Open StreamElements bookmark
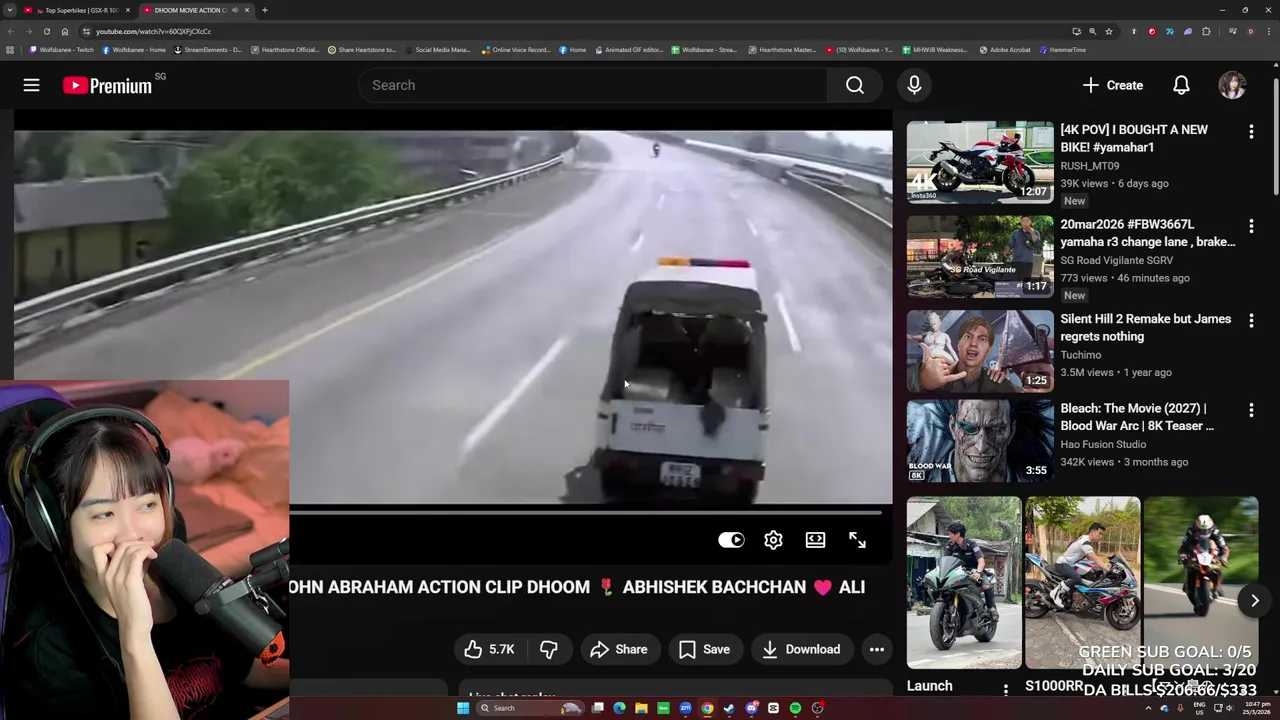The image size is (1280, 720). 209,50
